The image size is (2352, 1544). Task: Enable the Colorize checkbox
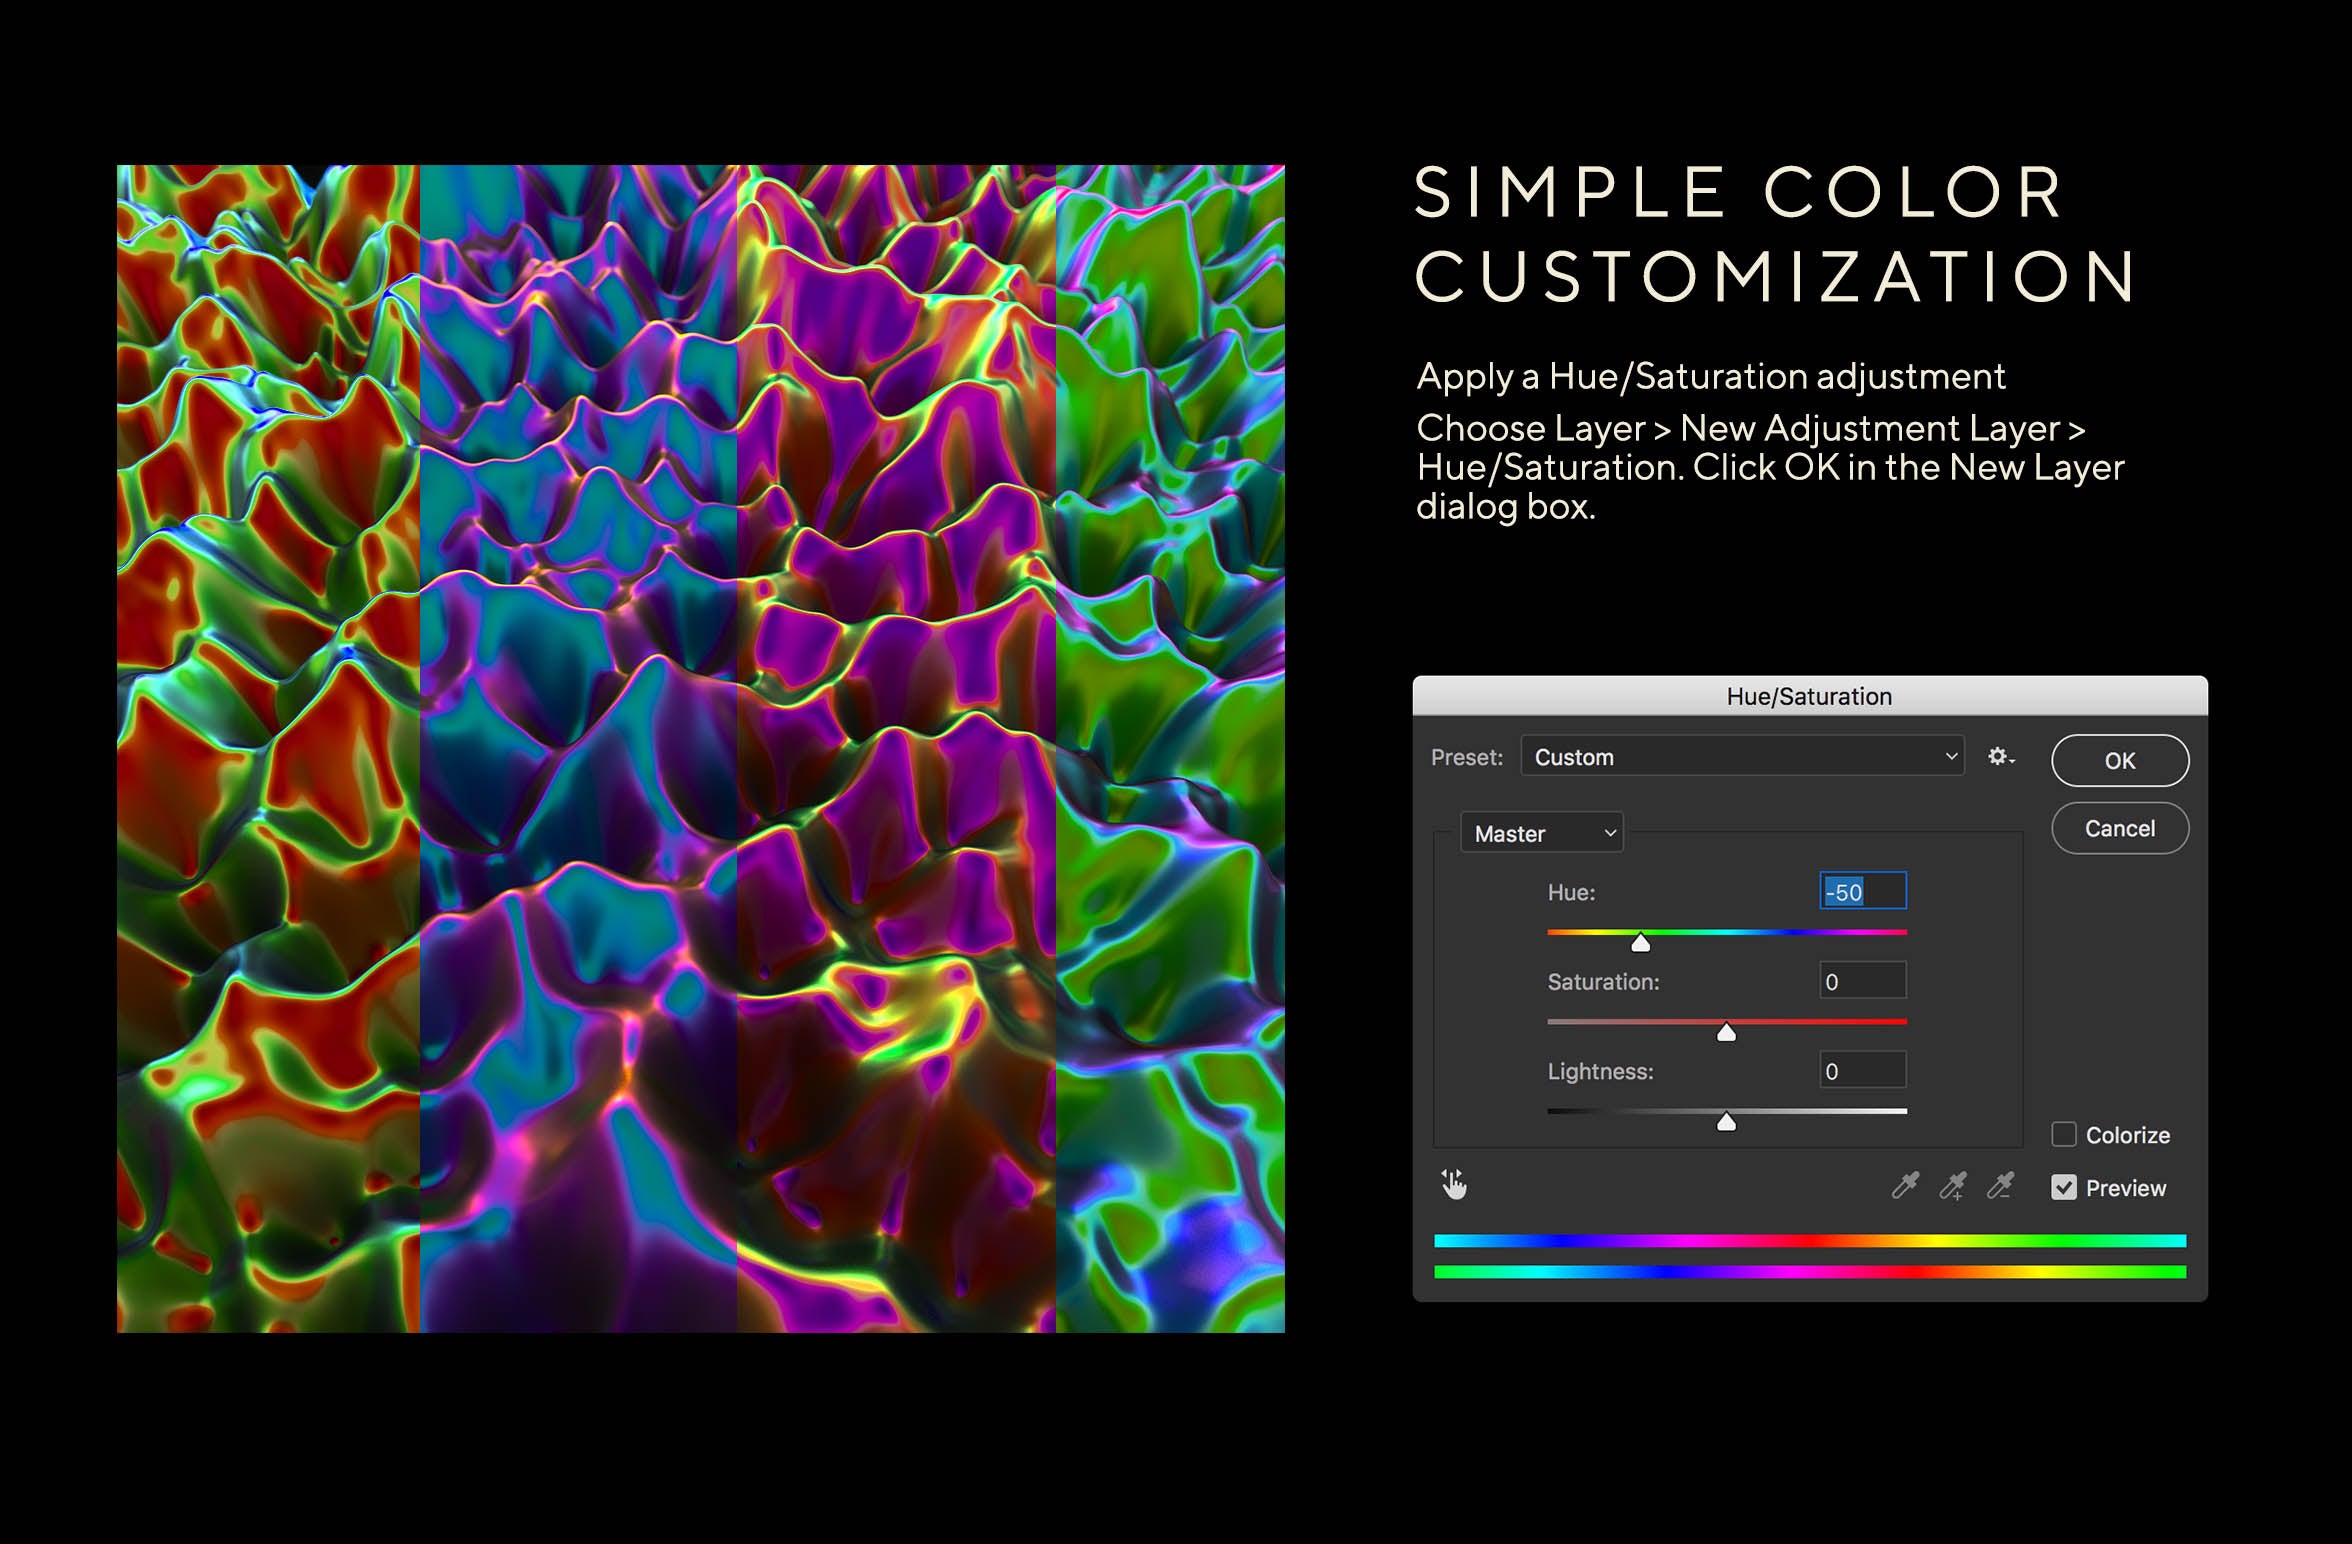click(2064, 1134)
